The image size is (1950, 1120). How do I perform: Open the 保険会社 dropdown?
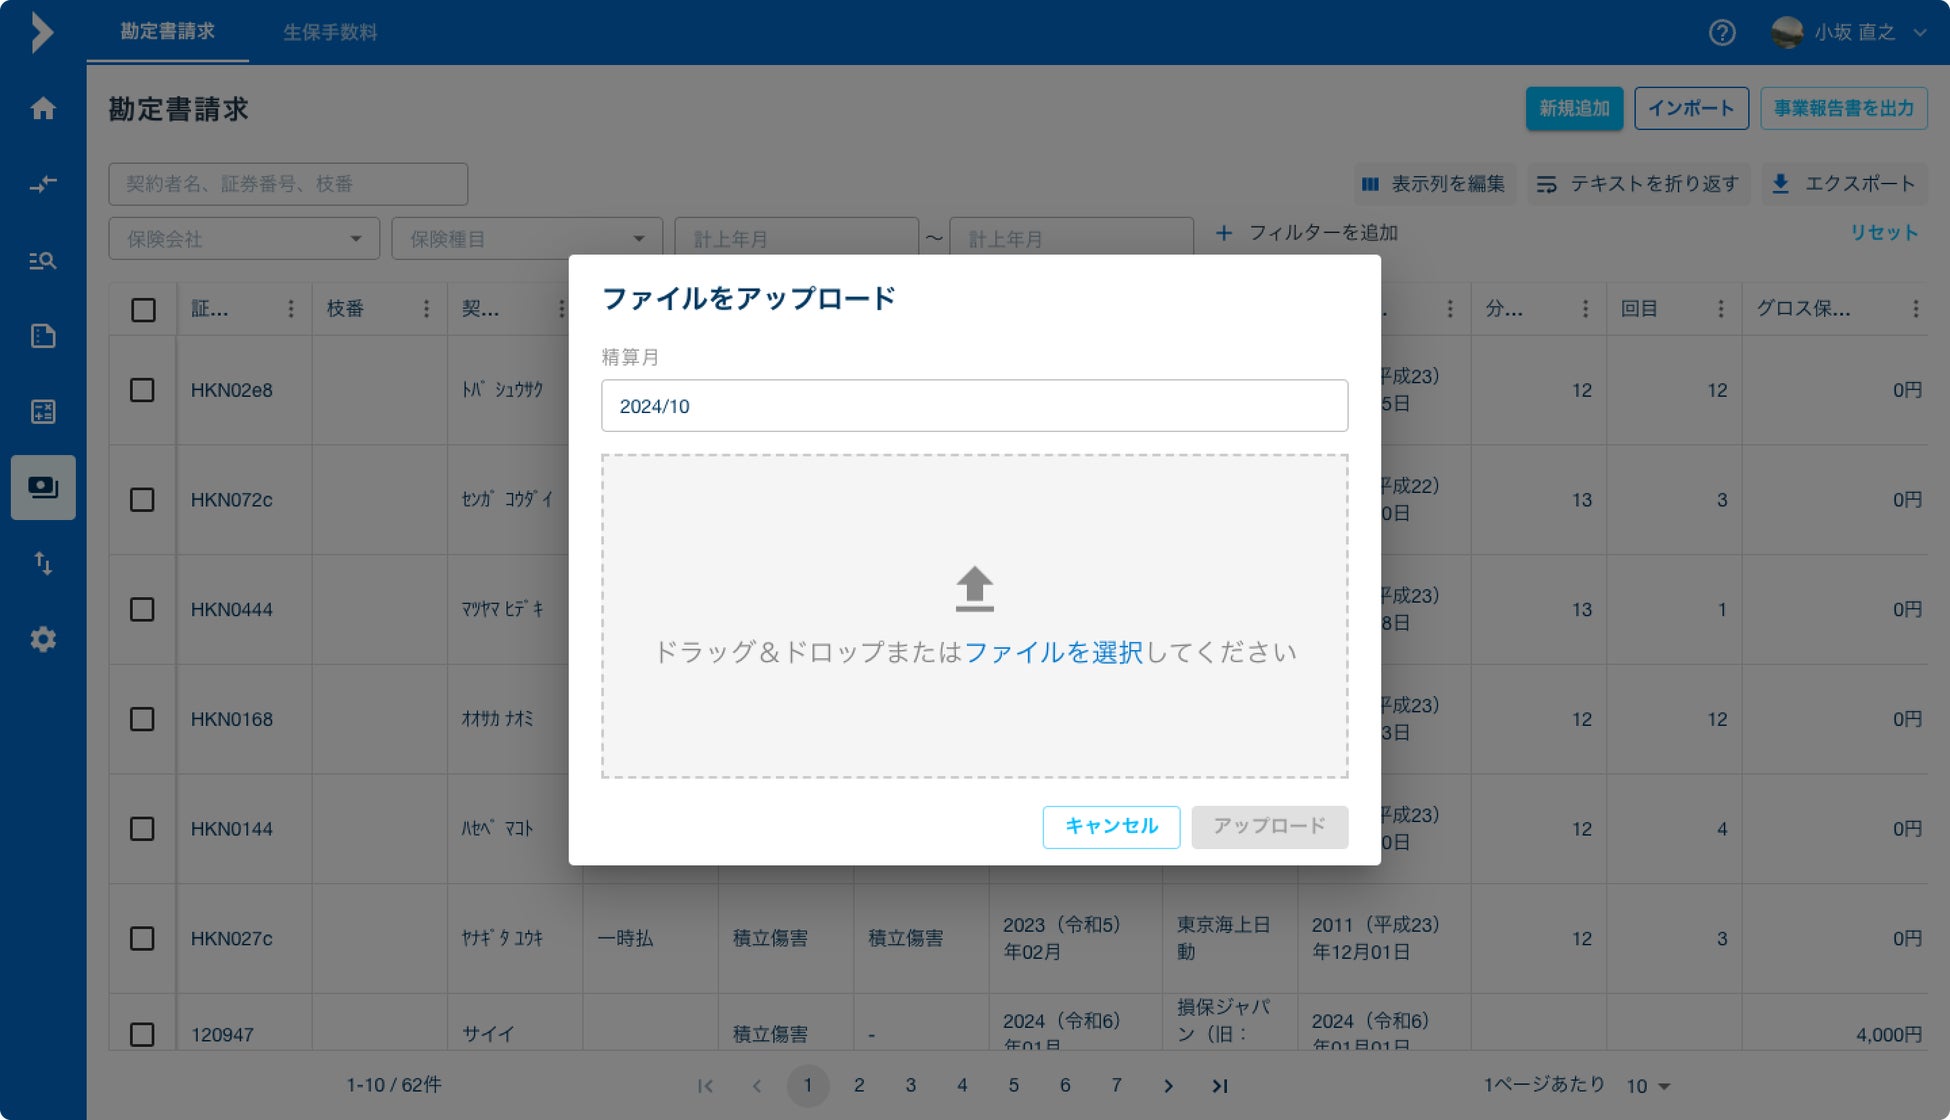[x=244, y=239]
